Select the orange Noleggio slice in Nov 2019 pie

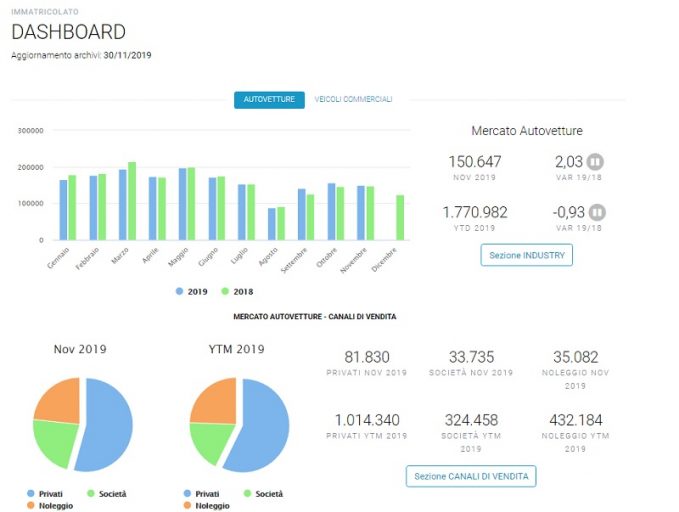(x=61, y=402)
